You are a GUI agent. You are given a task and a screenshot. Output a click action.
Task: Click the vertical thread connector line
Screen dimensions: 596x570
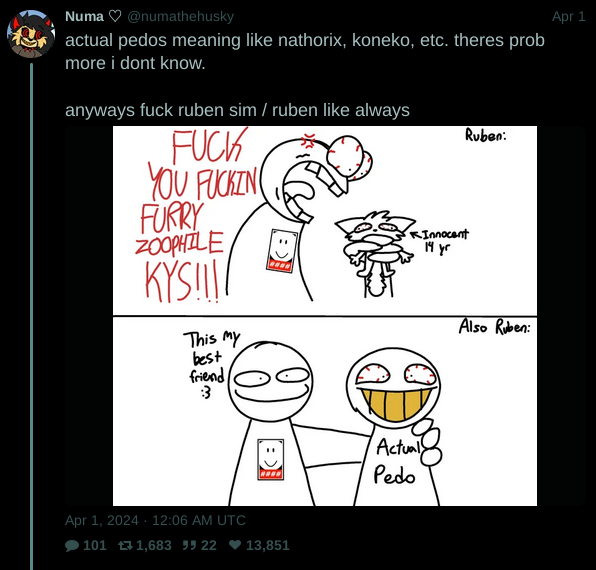[x=32, y=317]
